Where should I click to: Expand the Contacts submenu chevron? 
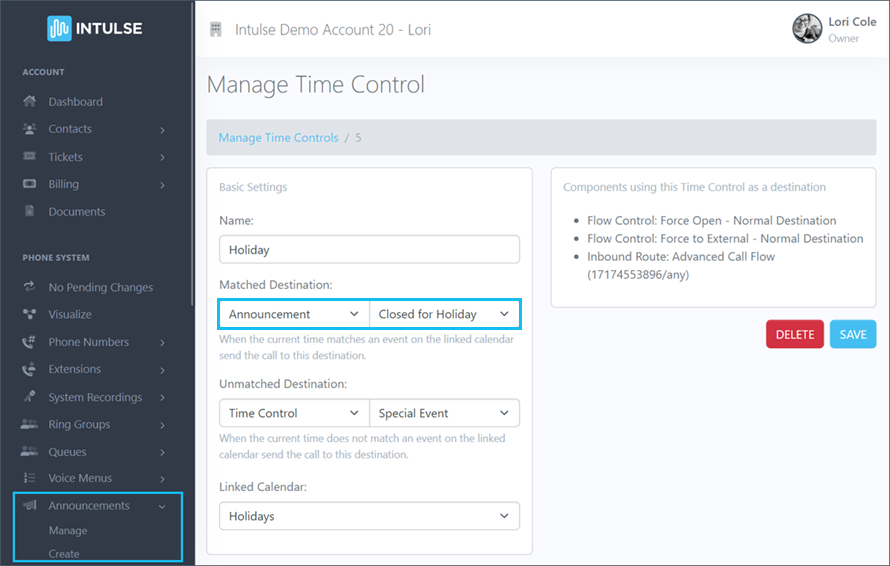click(162, 130)
